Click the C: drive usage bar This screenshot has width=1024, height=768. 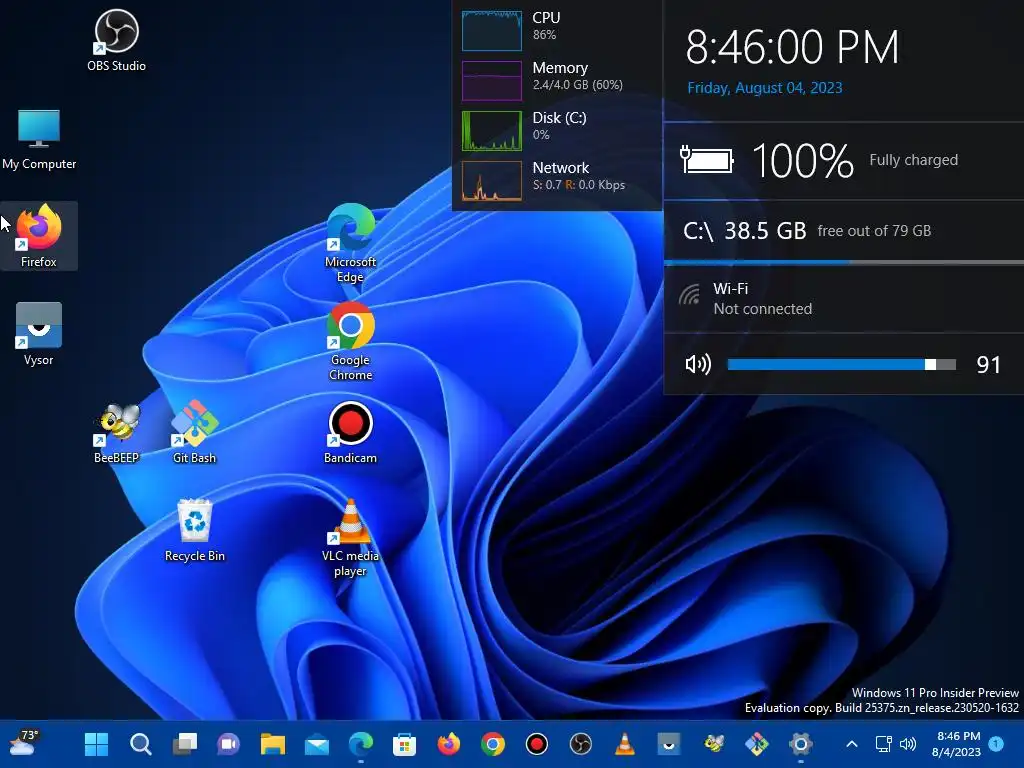point(844,263)
